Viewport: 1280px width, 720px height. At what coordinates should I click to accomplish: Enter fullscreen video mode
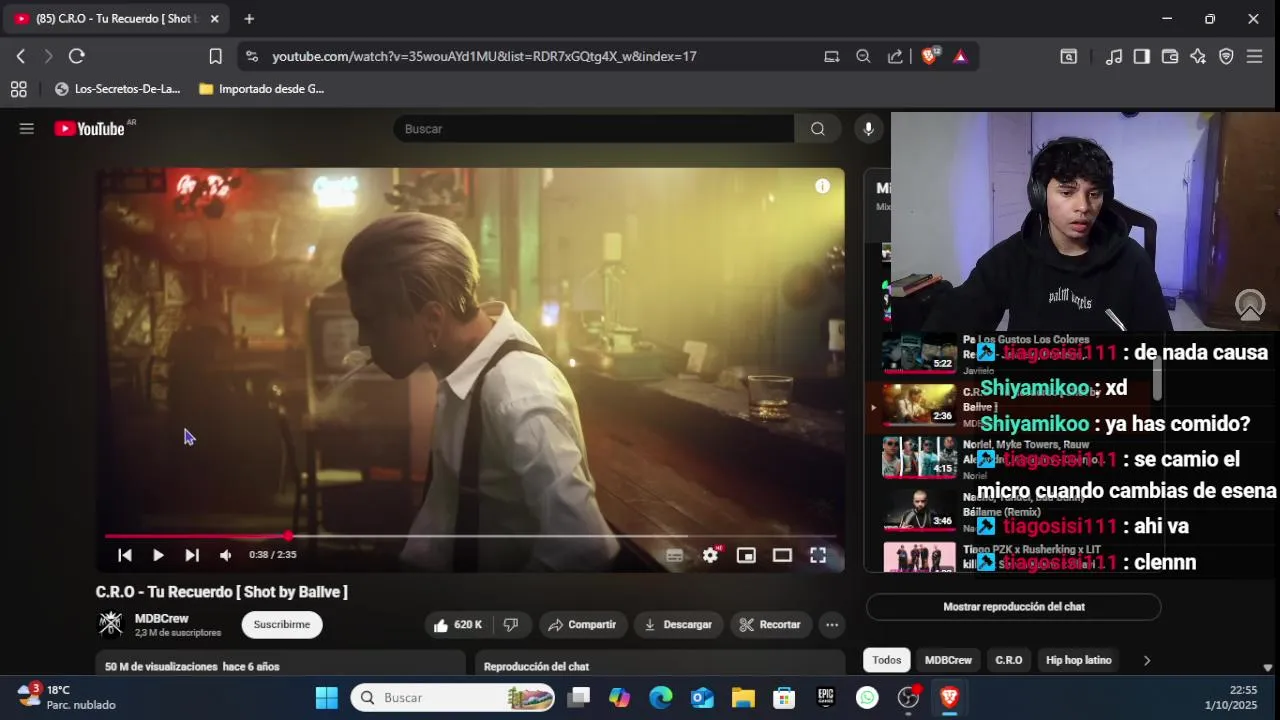[818, 555]
